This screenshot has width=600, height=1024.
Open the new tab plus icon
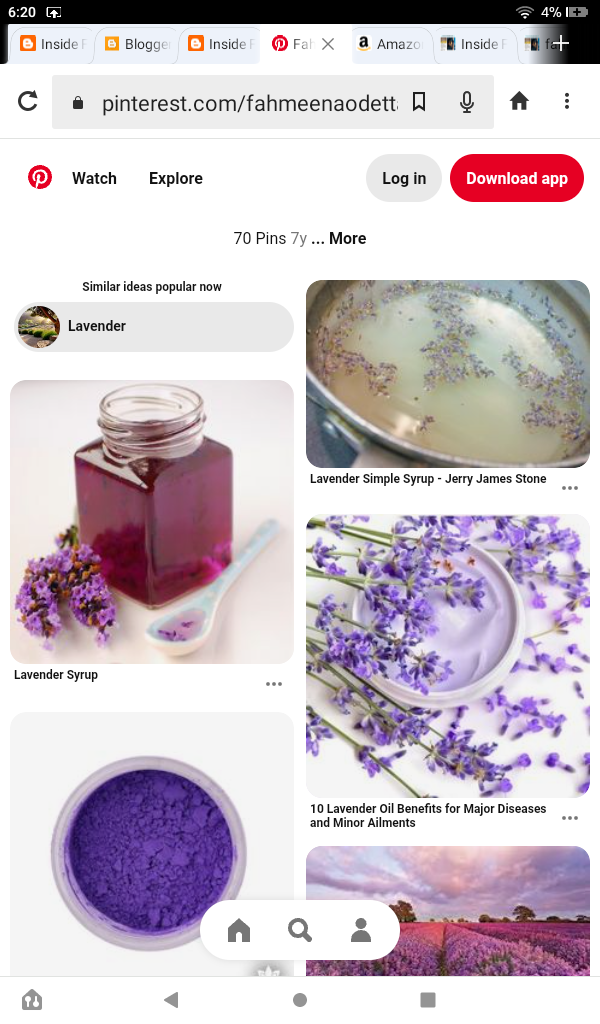(x=560, y=44)
